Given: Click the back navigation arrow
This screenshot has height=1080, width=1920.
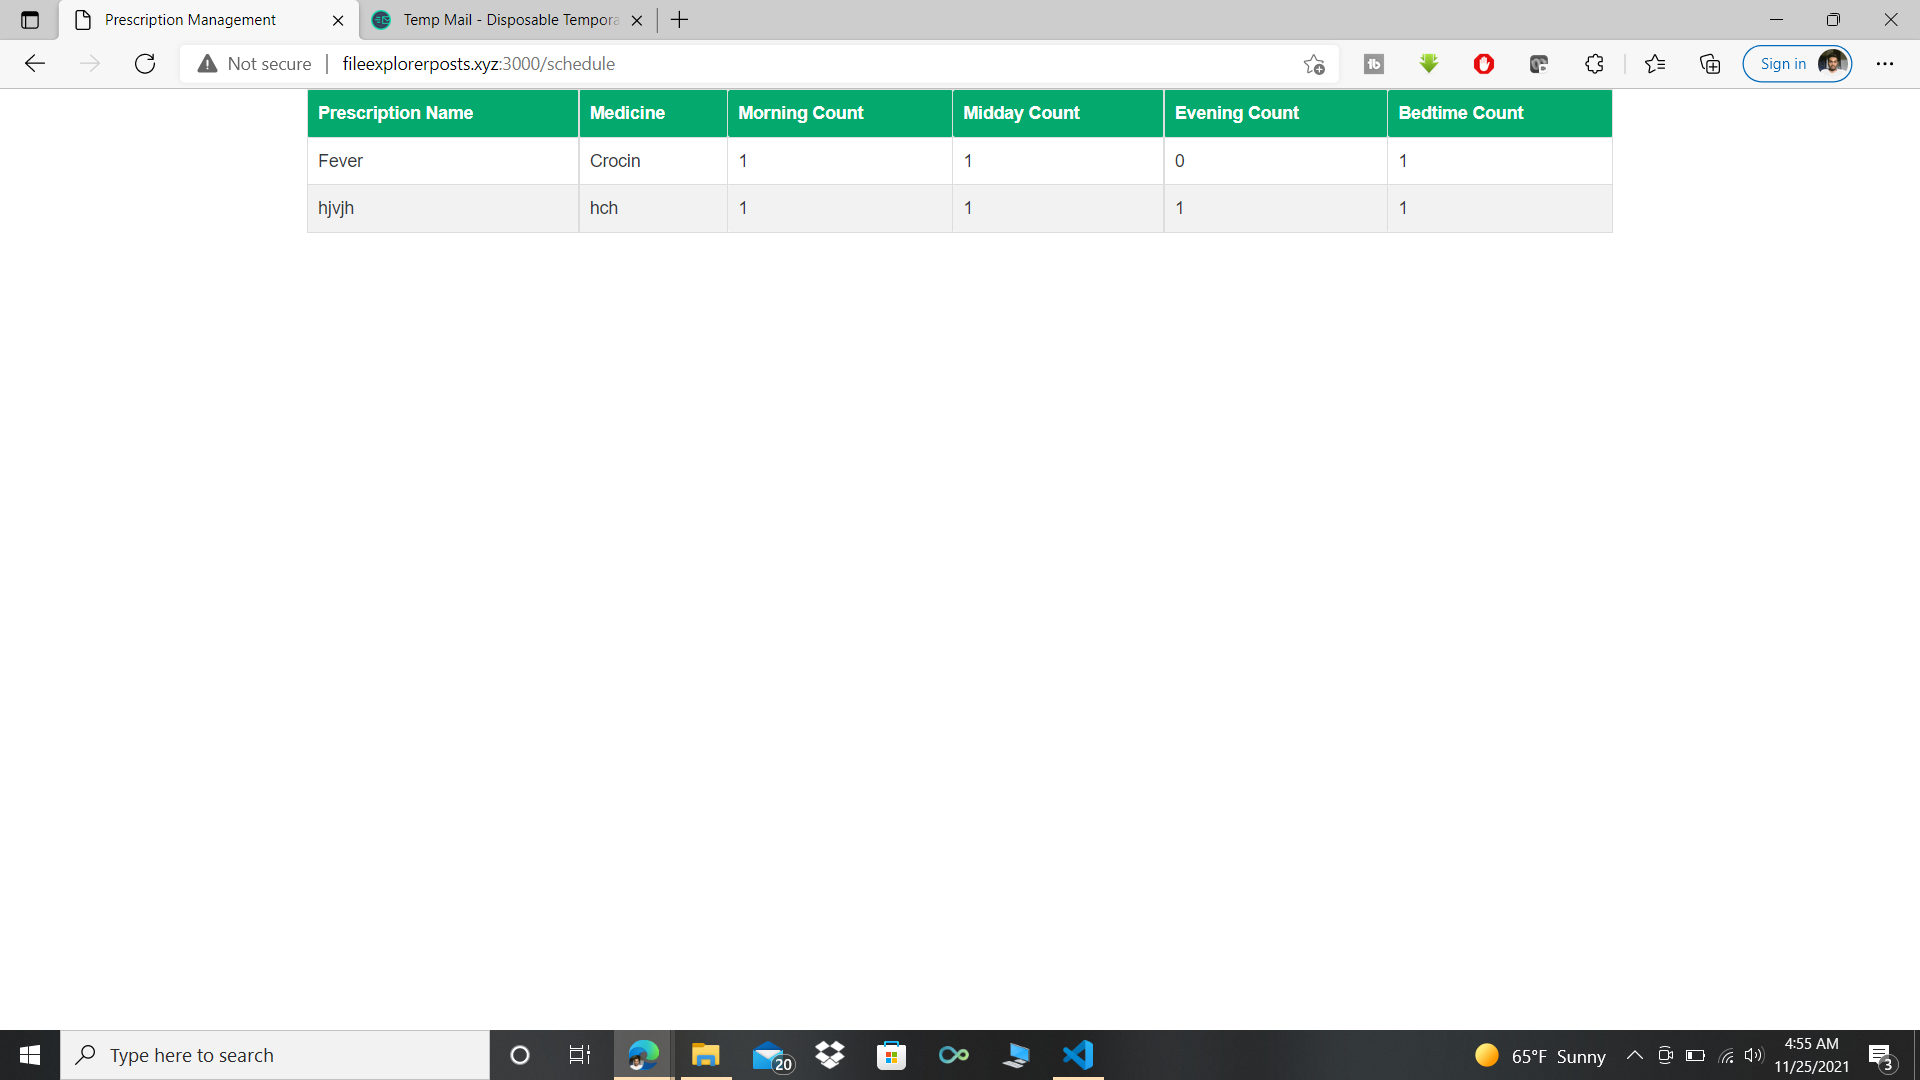Looking at the screenshot, I should pyautogui.click(x=35, y=64).
